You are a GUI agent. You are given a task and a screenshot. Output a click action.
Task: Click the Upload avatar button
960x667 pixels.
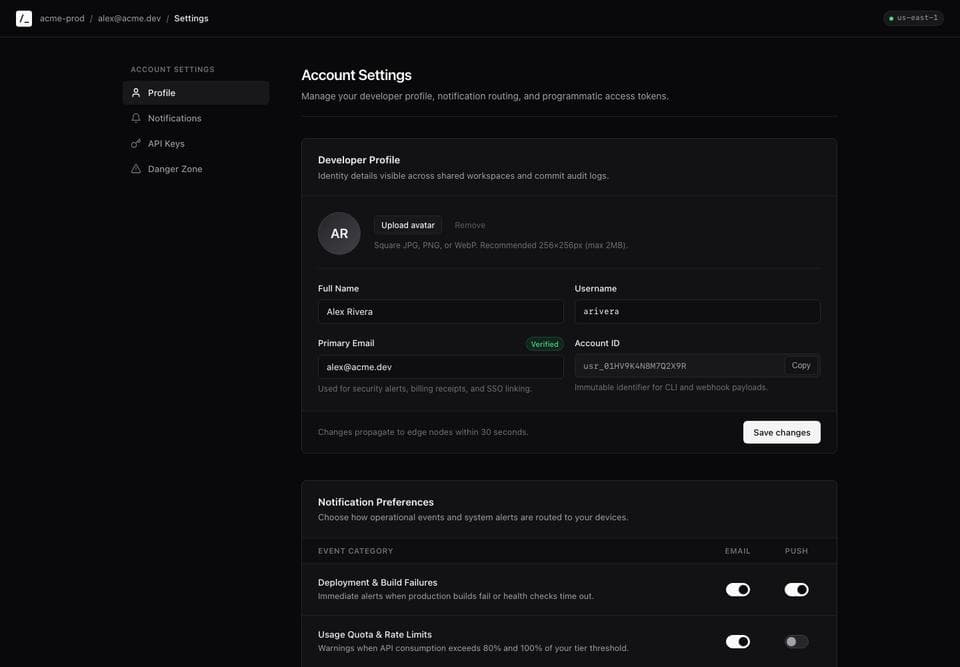point(408,225)
